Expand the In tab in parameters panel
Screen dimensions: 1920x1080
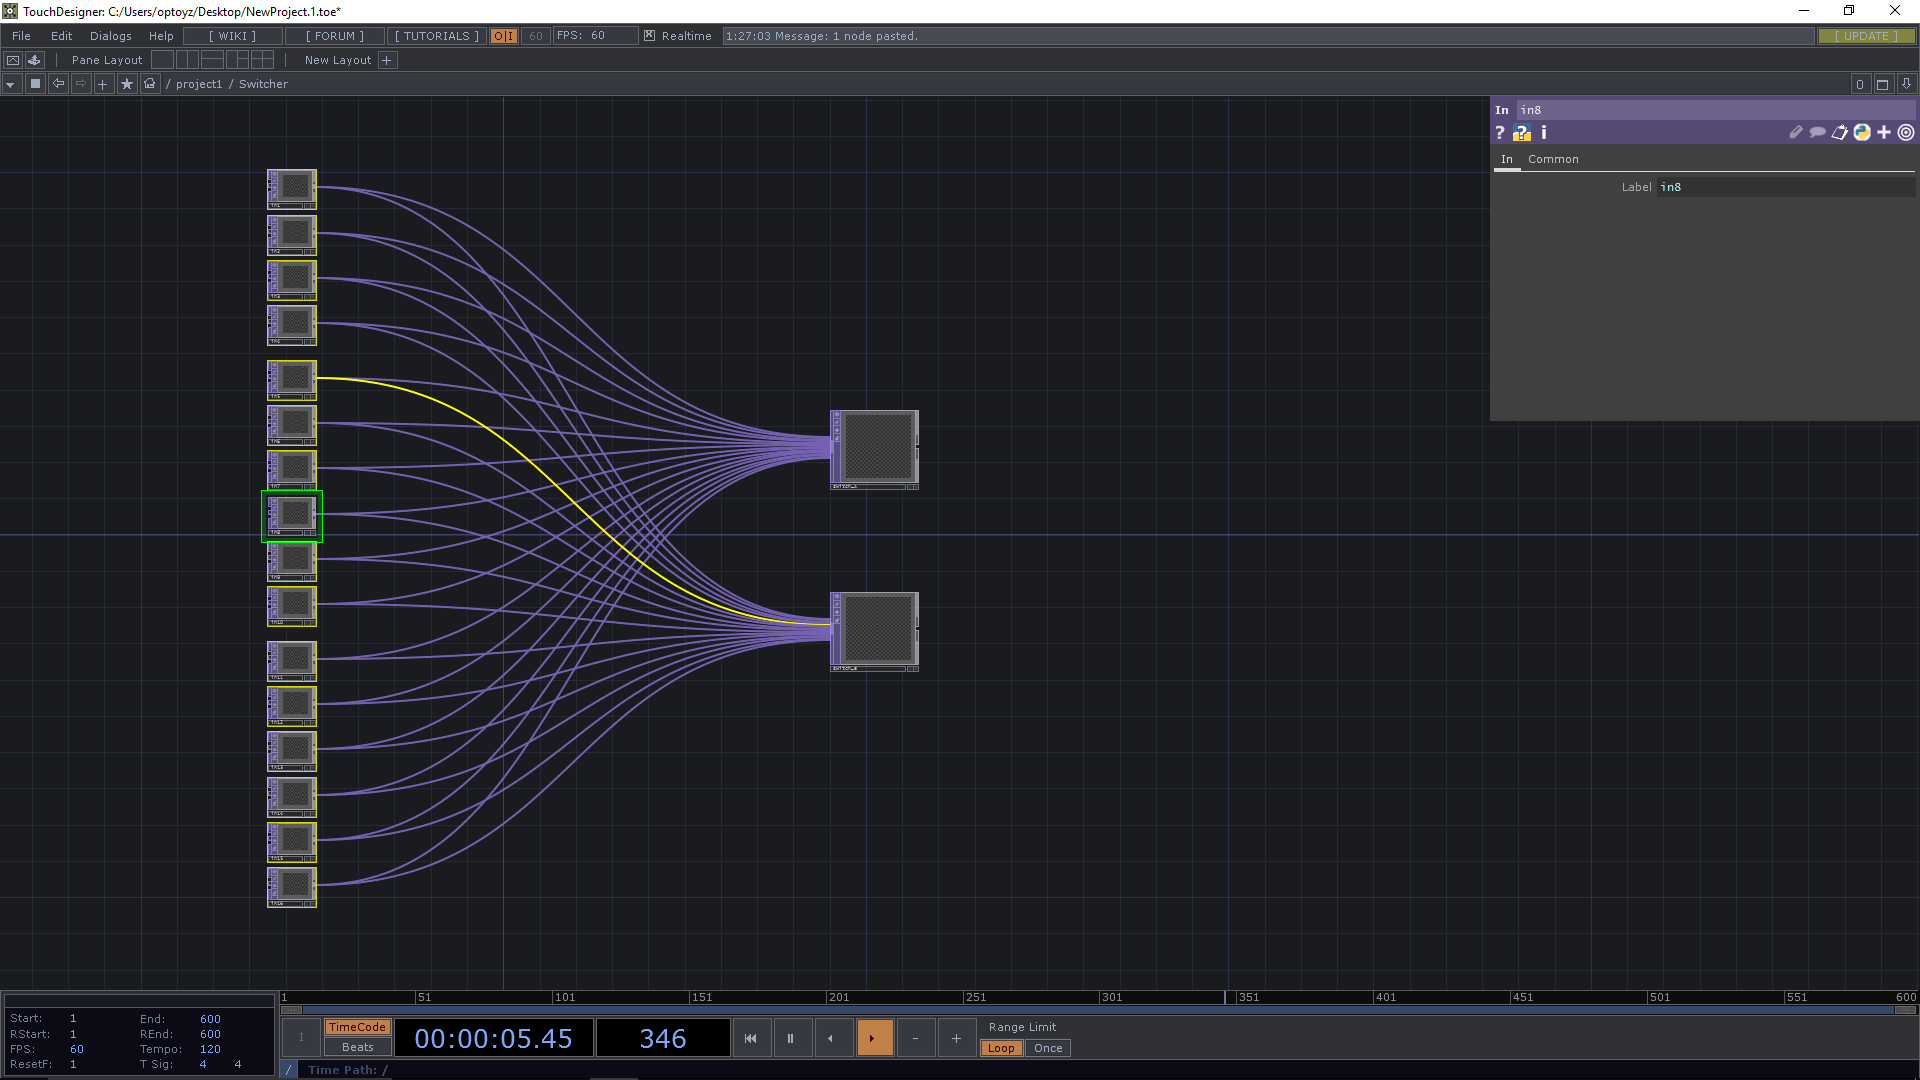(x=1507, y=158)
